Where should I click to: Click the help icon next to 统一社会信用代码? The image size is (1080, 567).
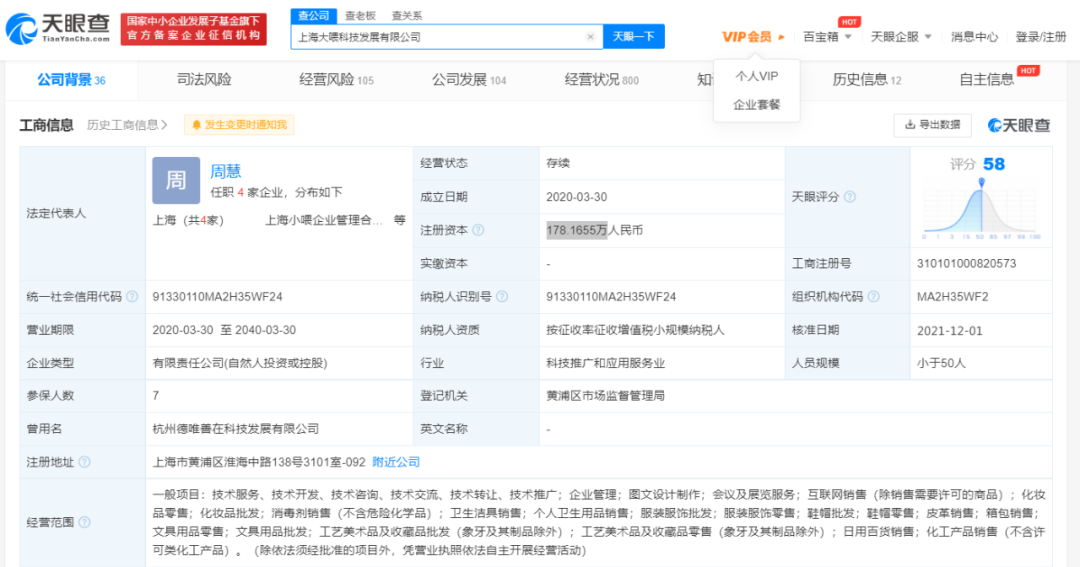pyautogui.click(x=132, y=297)
